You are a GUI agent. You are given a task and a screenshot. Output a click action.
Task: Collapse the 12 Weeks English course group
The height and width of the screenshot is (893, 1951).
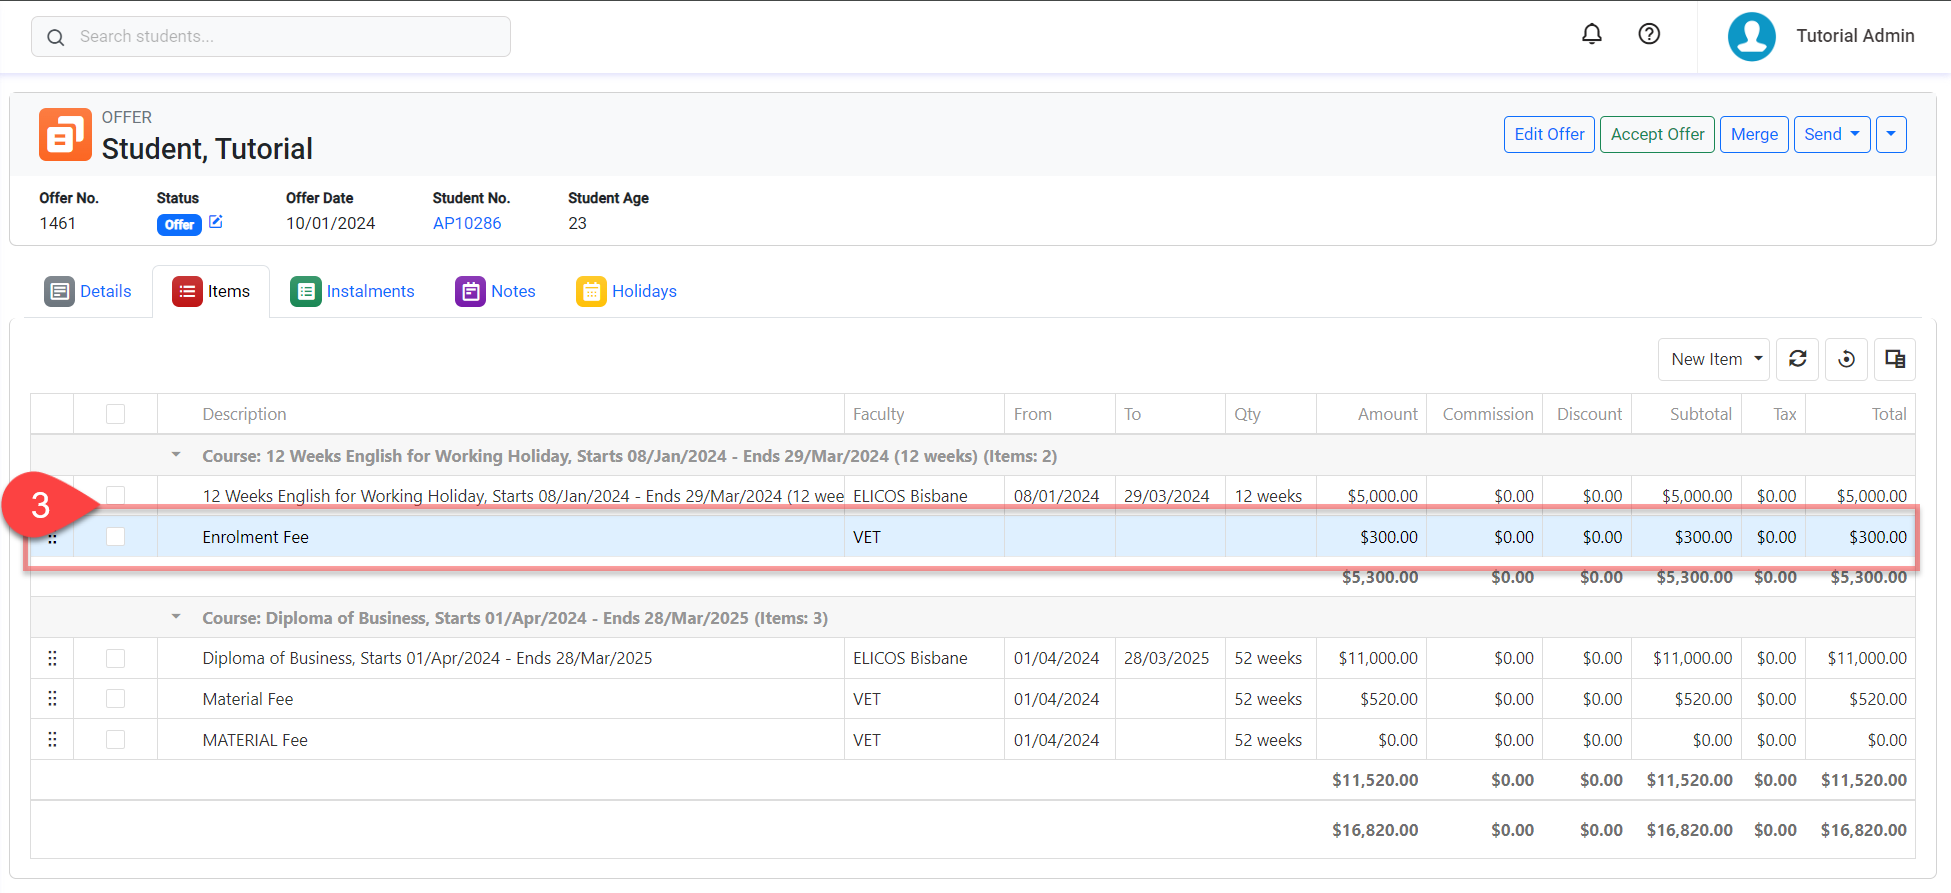pyautogui.click(x=176, y=455)
